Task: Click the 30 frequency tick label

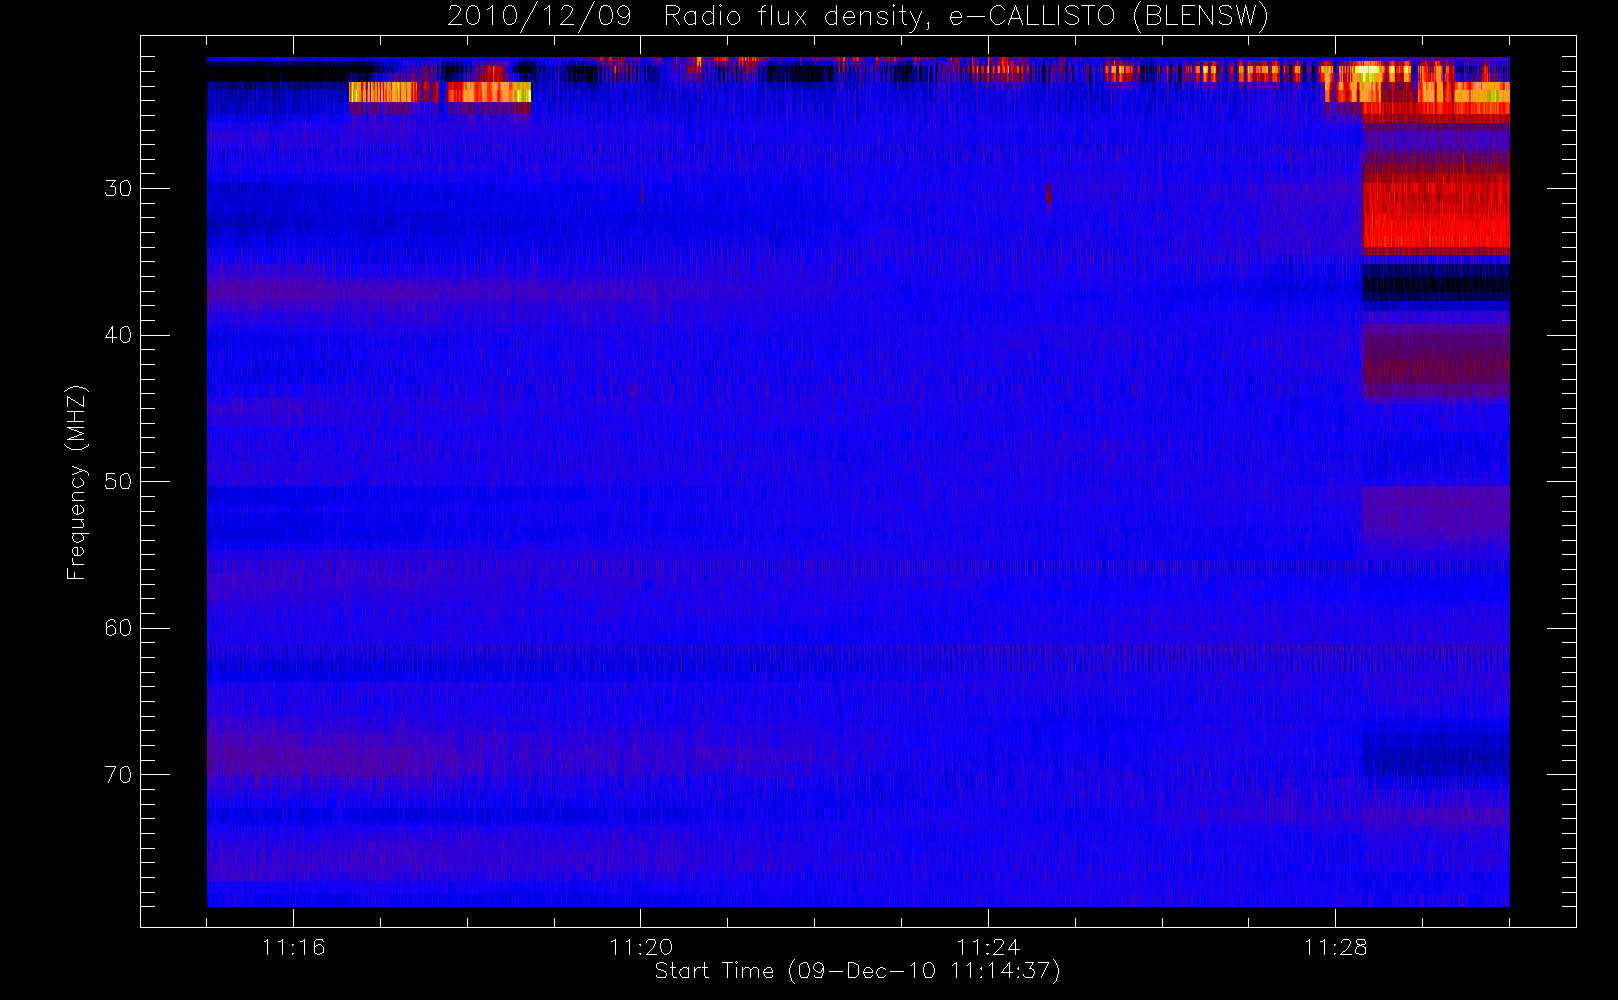Action: (118, 188)
